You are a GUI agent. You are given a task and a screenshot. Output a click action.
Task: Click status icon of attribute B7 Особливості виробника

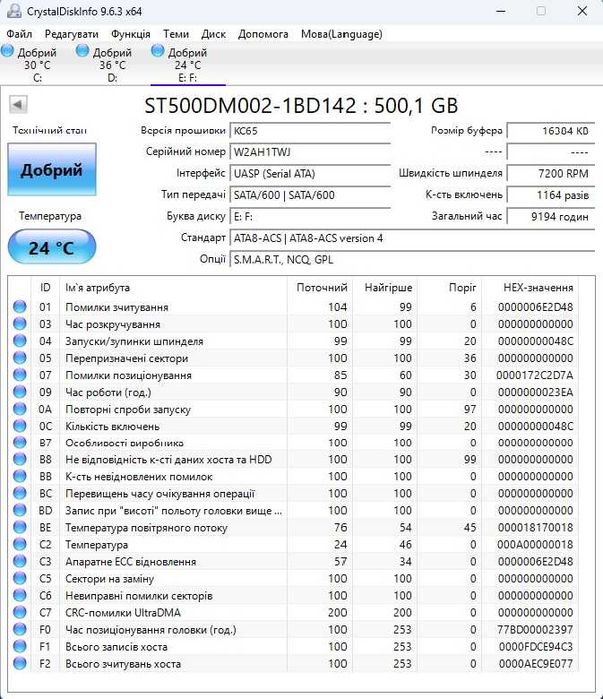tap(20, 442)
